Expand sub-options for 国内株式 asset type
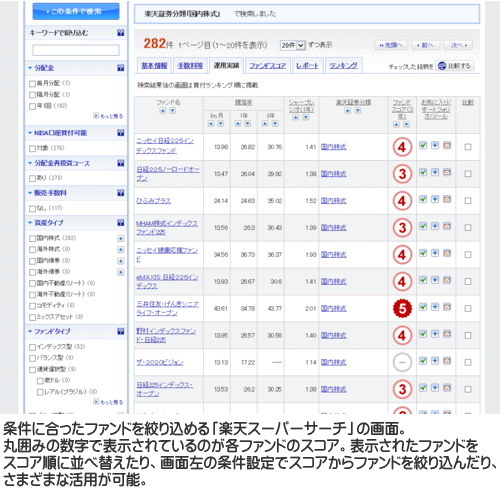 (x=121, y=238)
